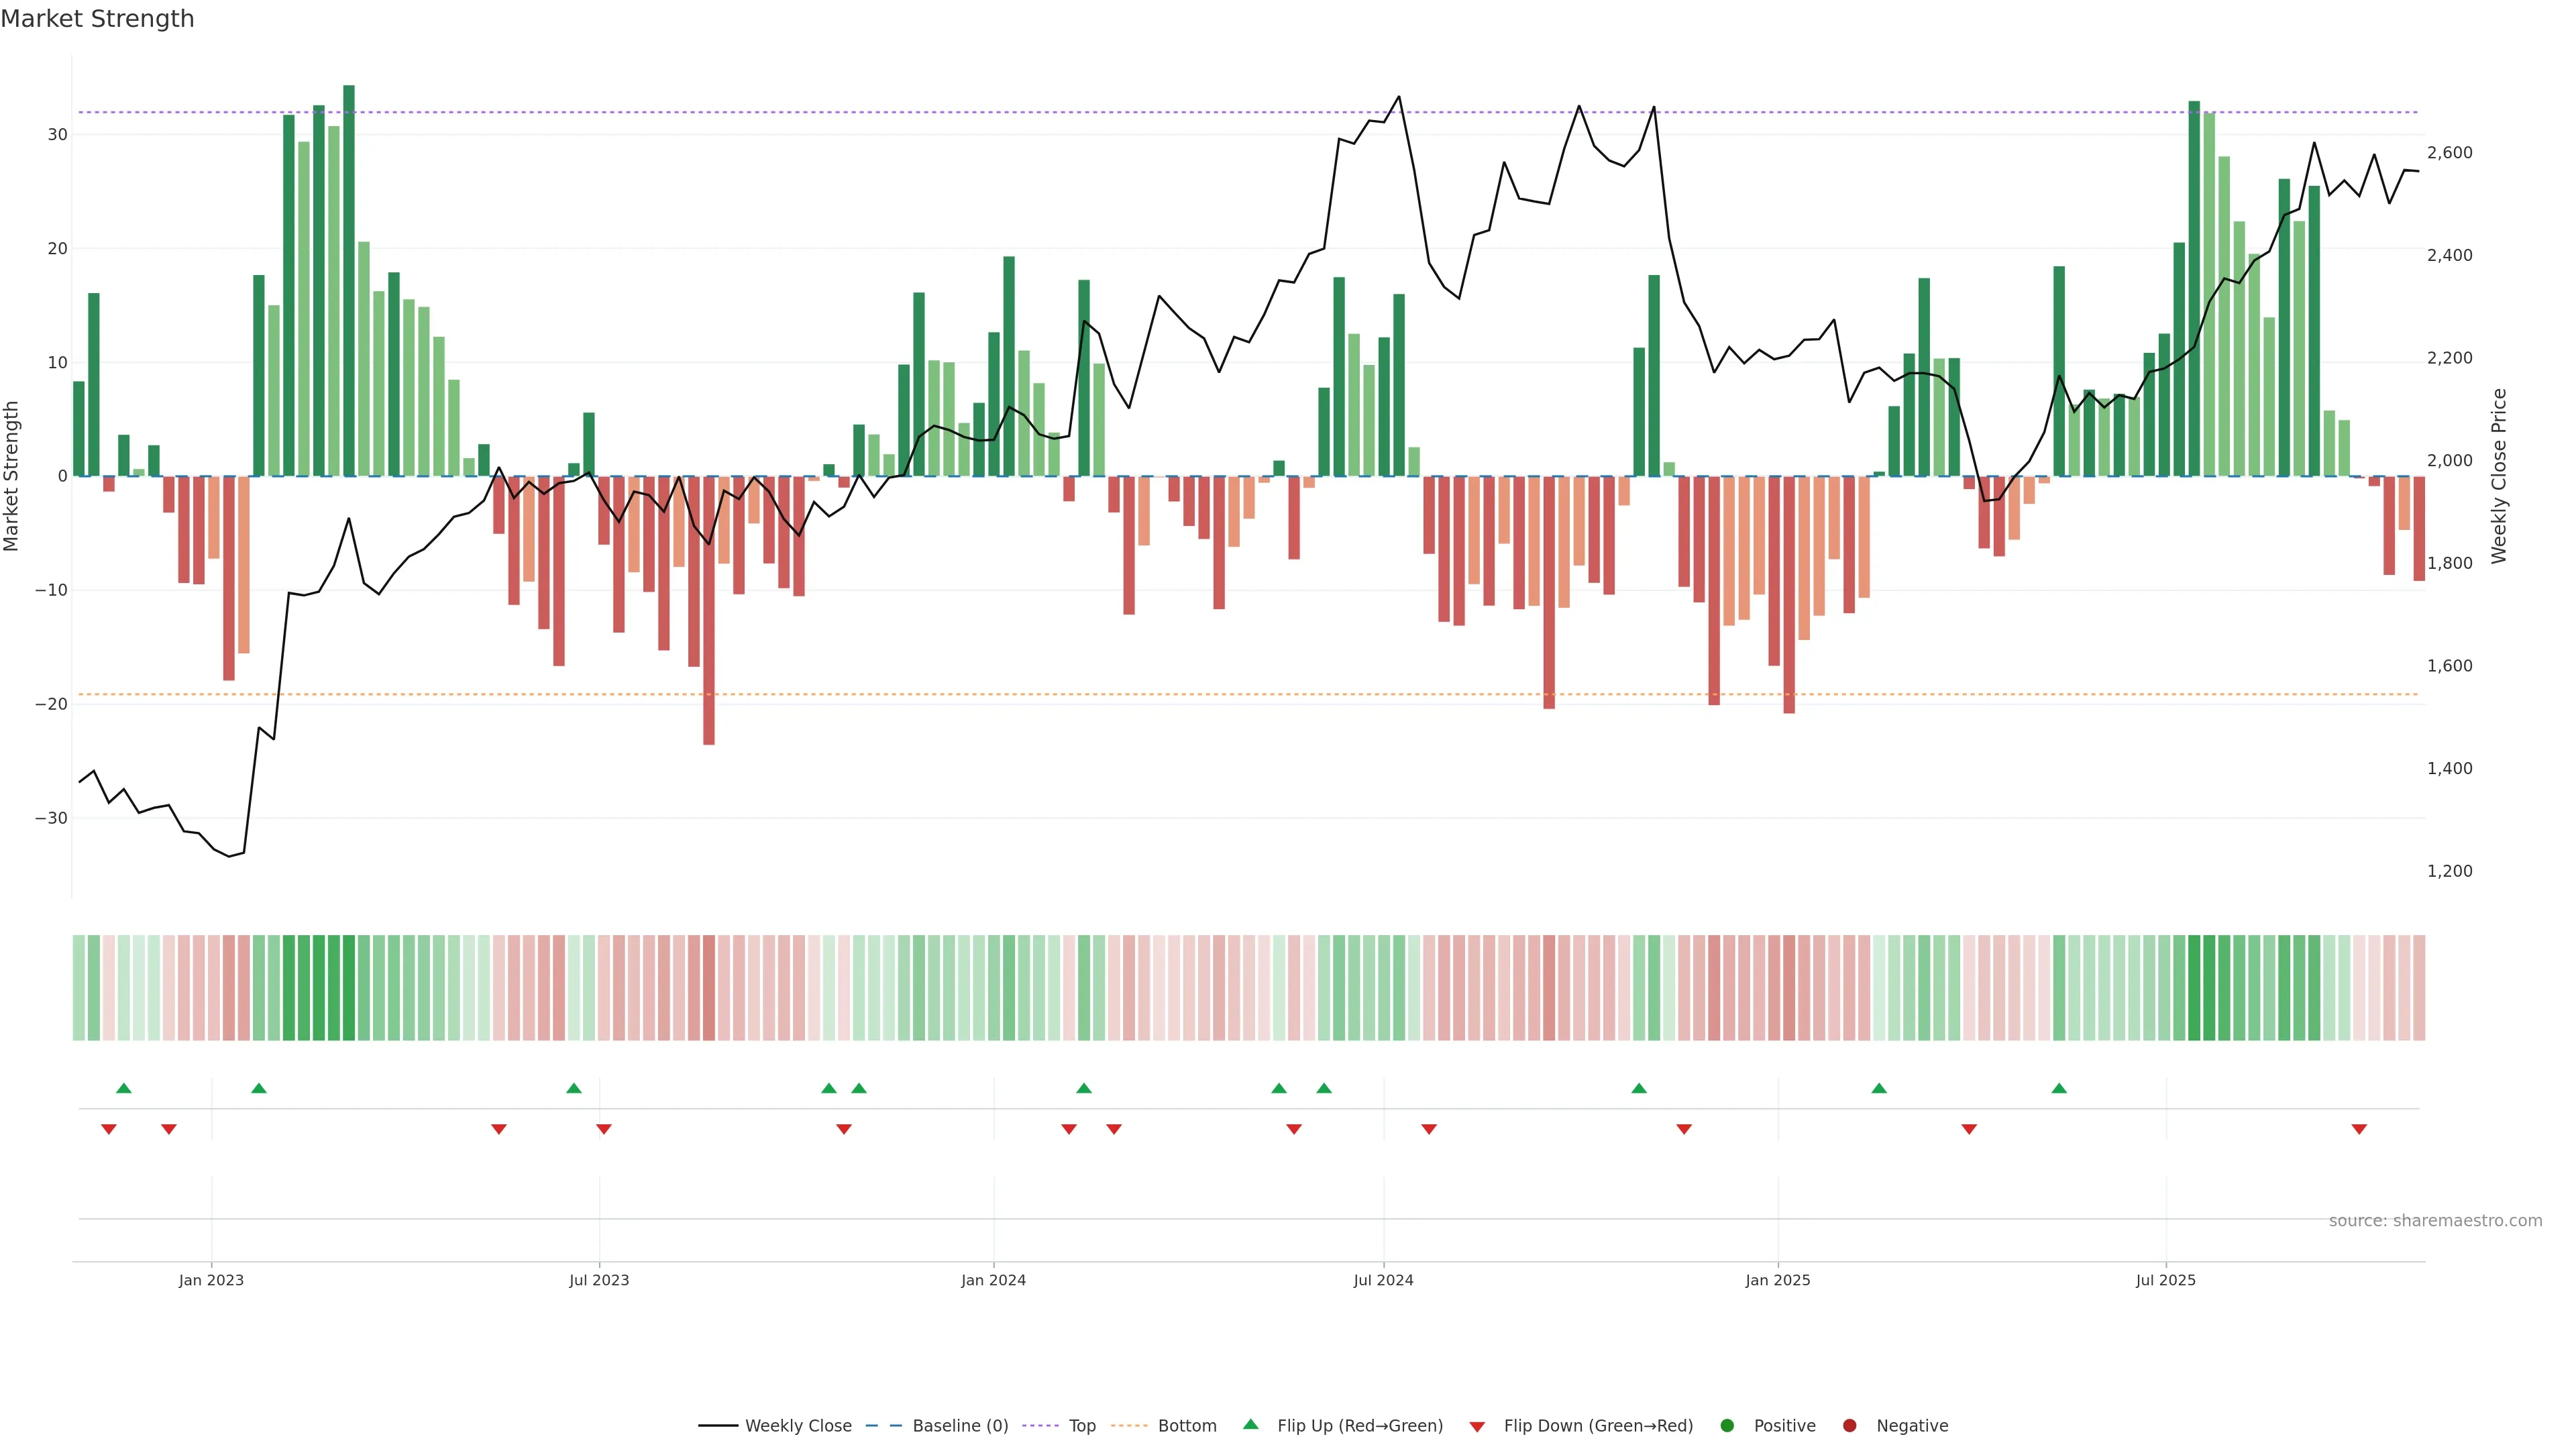Screen dimensions: 2576x1449
Task: Click the leftmost red flip-down marker
Action: 109,1129
